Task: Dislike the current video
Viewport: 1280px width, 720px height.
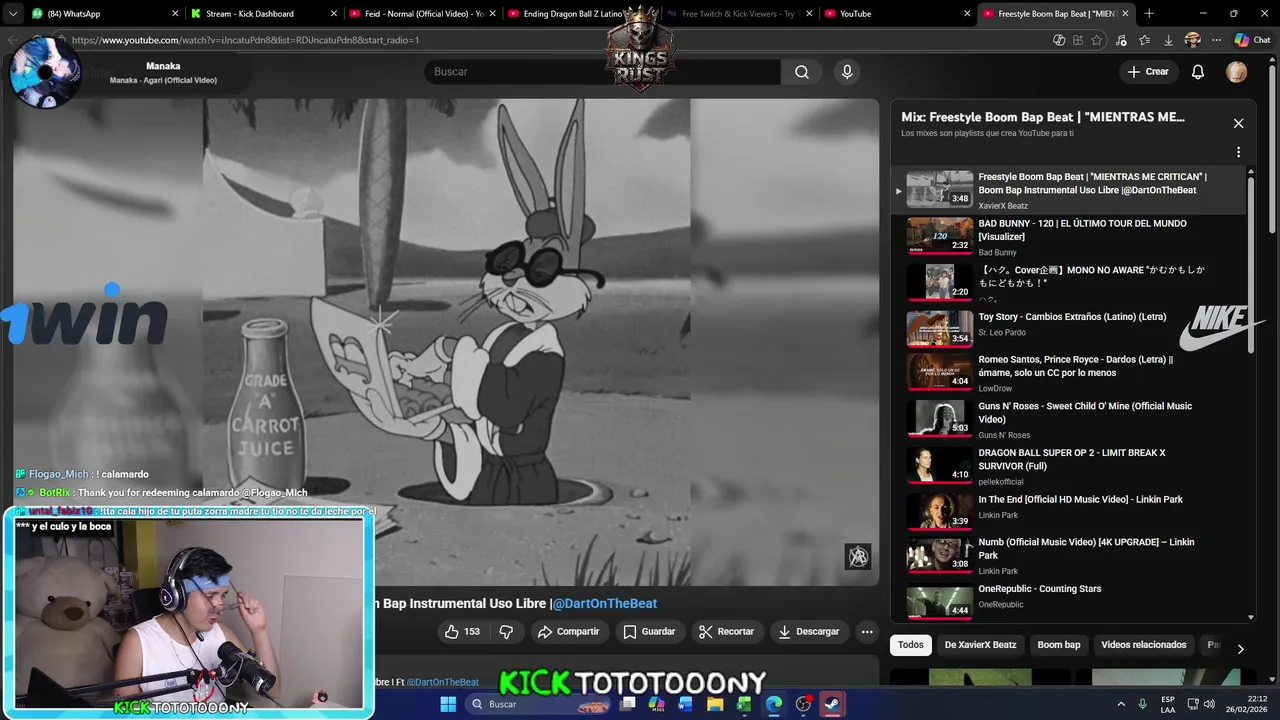Action: (x=506, y=632)
